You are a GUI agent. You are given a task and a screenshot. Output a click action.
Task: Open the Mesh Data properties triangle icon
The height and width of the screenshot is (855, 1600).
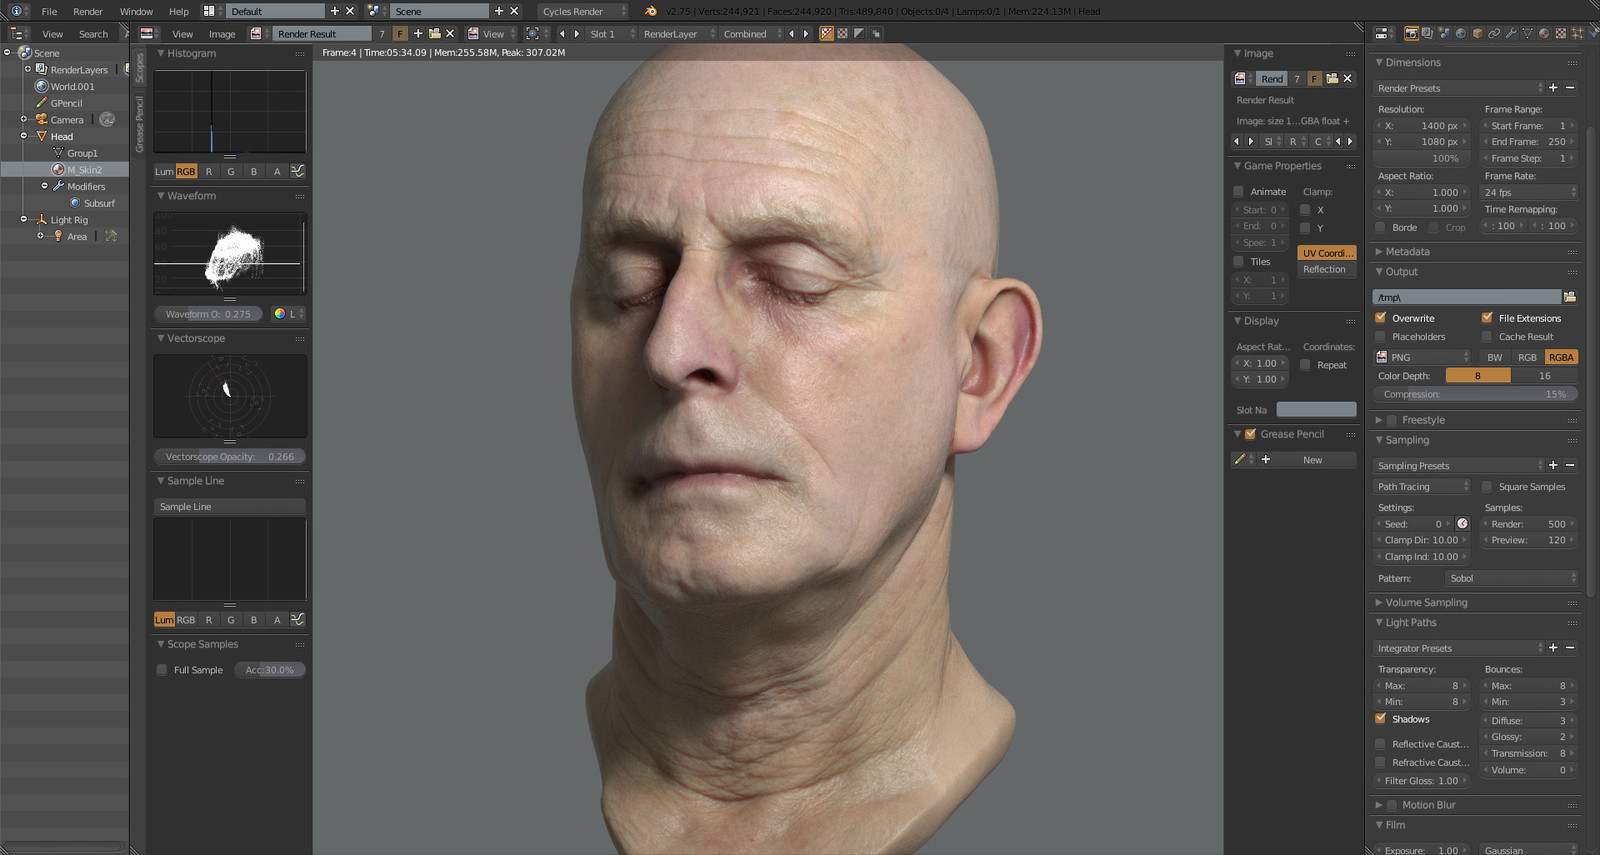click(1527, 33)
